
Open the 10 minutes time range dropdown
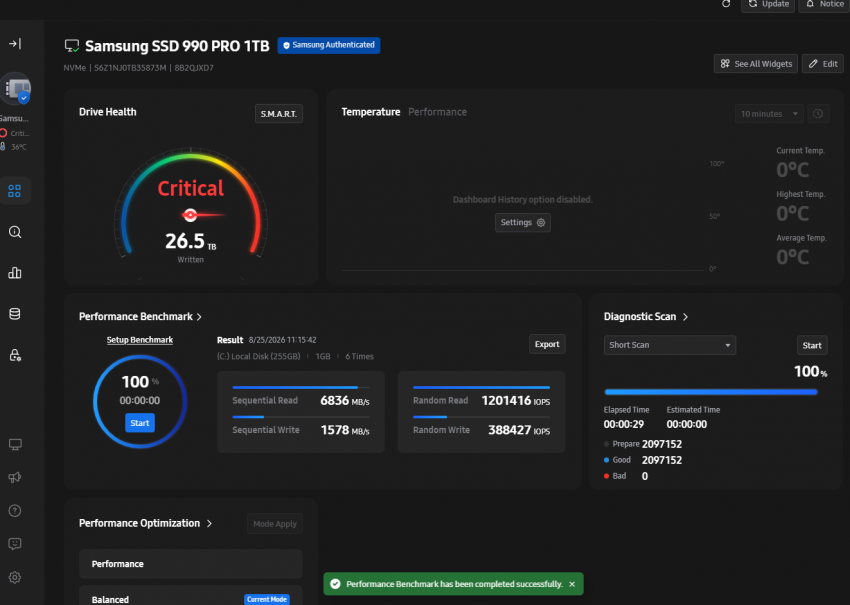click(769, 114)
